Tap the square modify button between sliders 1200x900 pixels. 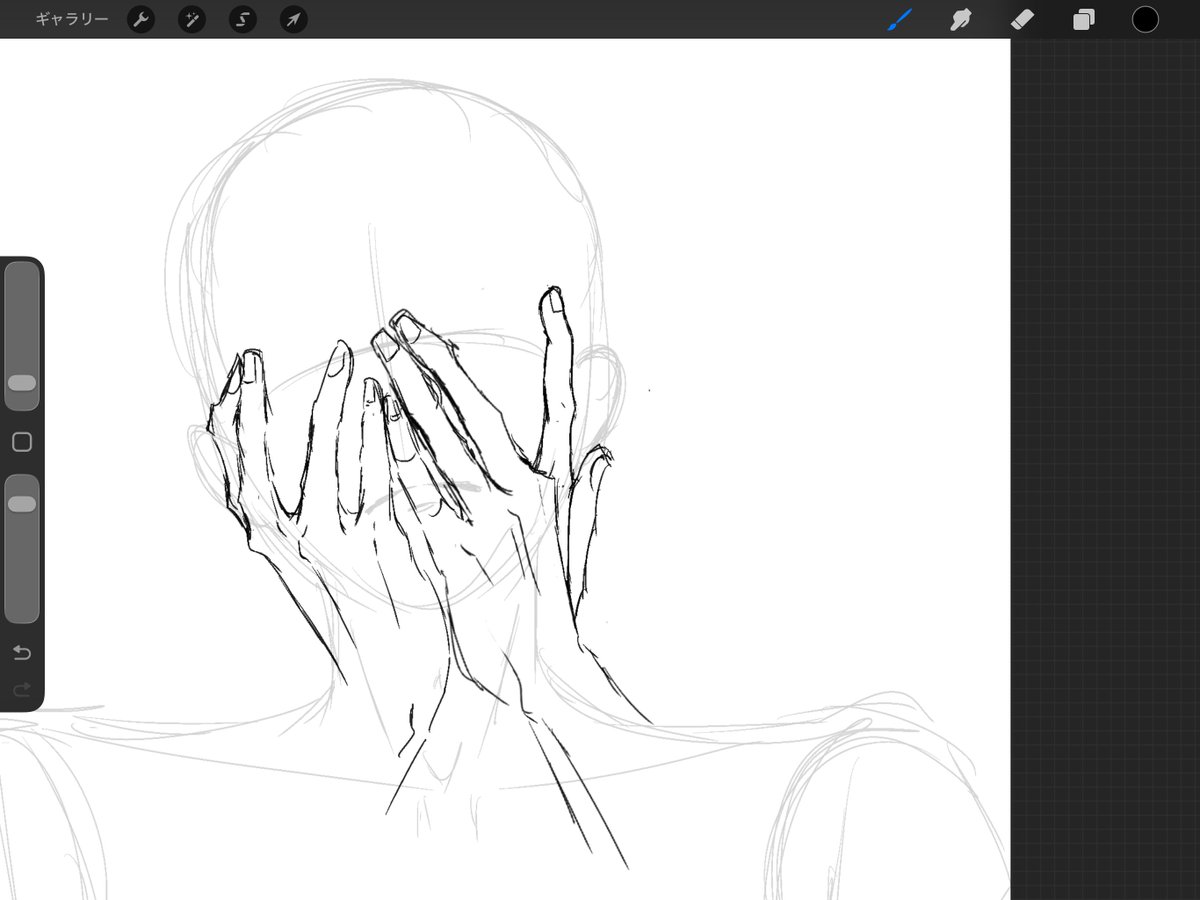coord(22,442)
